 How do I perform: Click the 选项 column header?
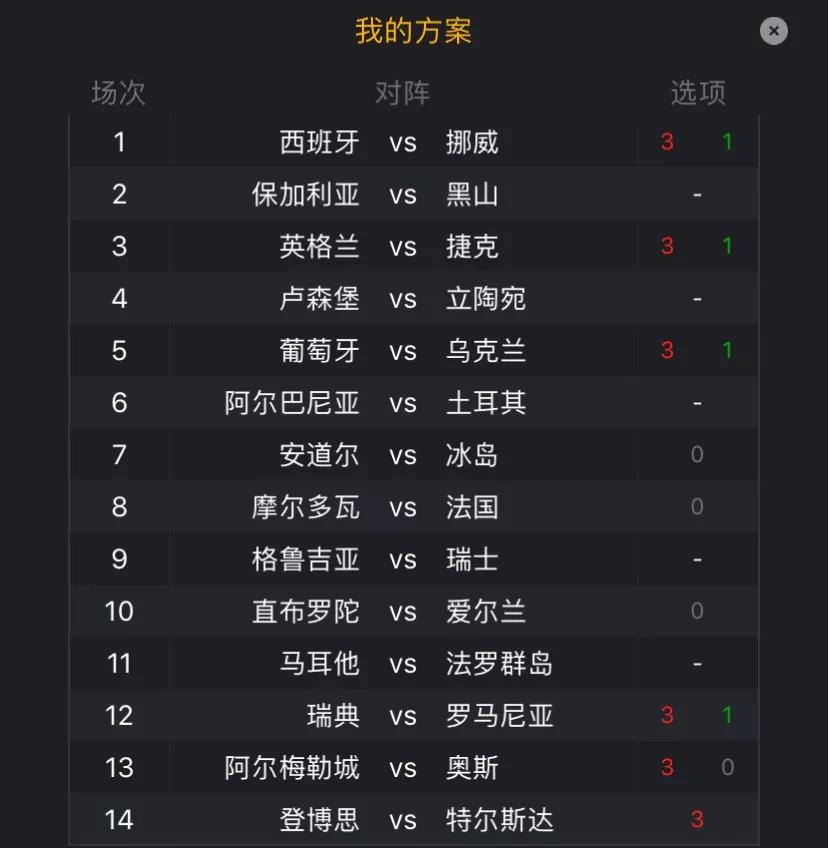[698, 93]
